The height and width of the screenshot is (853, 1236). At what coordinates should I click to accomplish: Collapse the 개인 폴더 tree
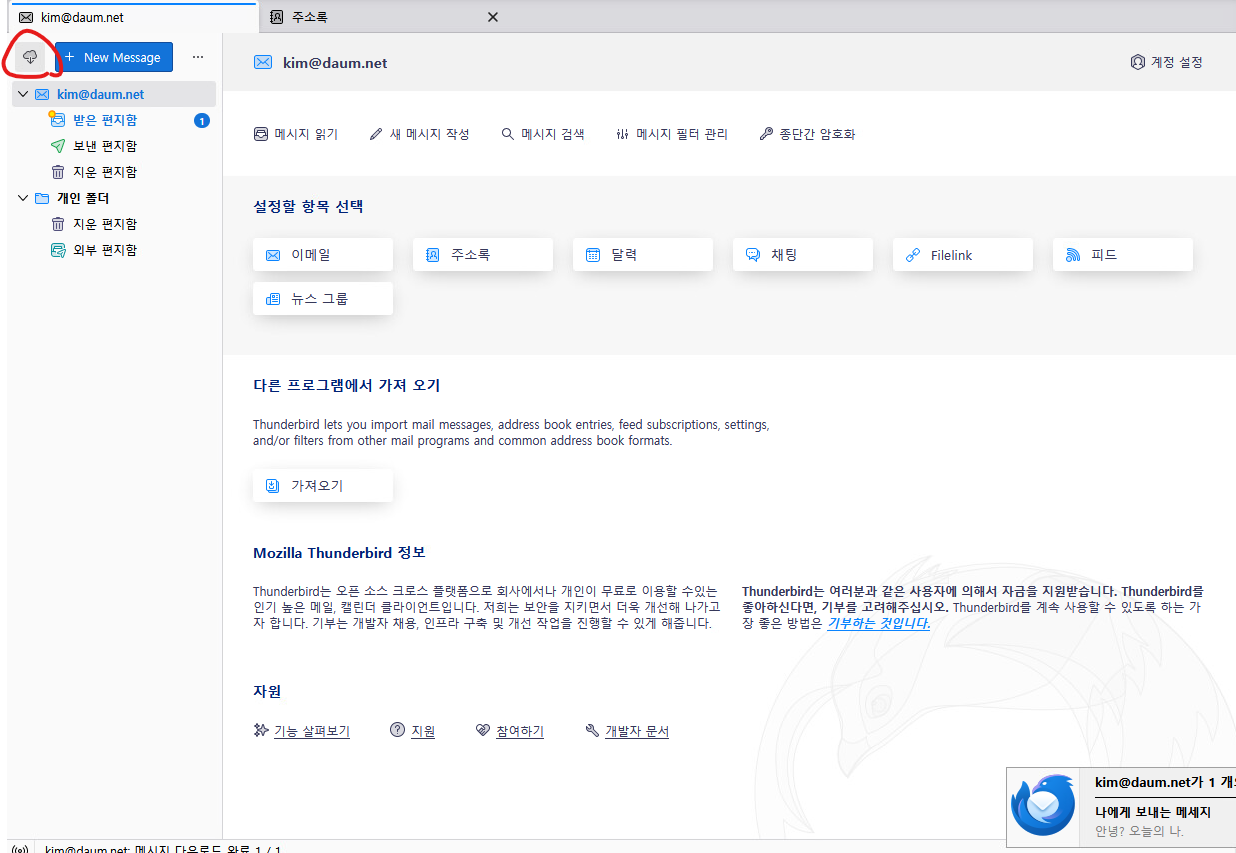[23, 198]
